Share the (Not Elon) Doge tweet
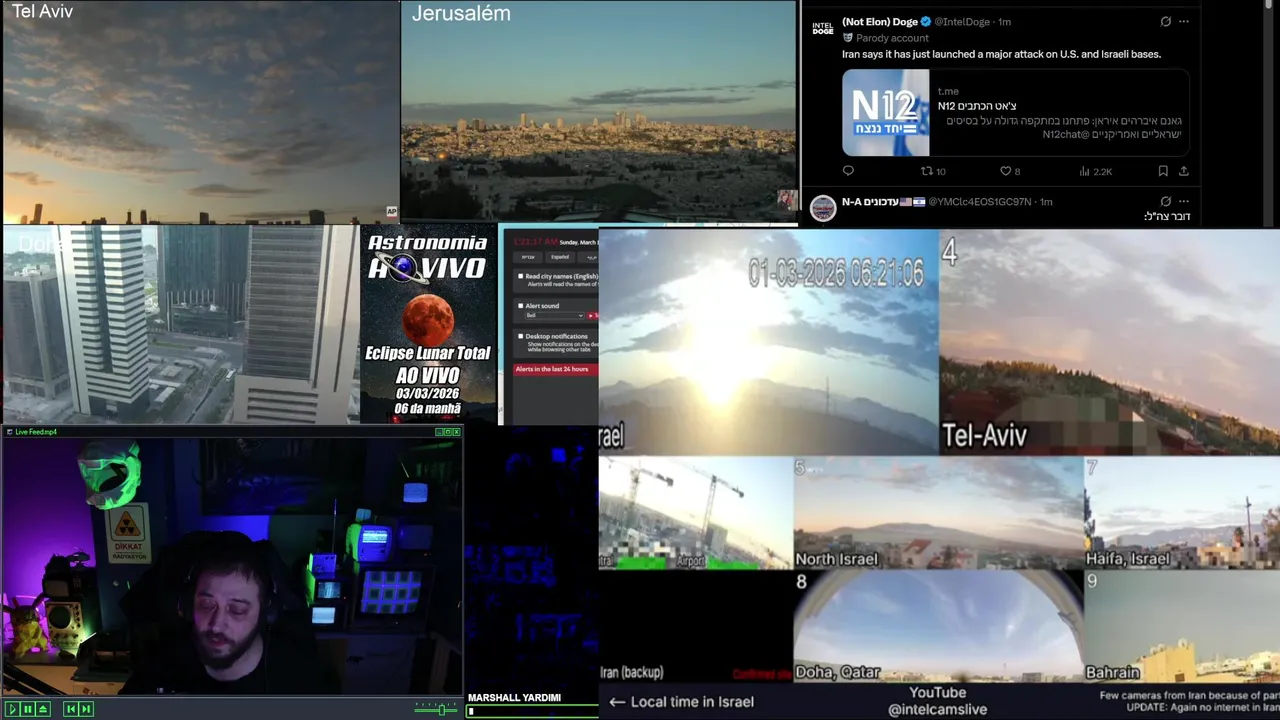The image size is (1280, 720). point(1183,171)
